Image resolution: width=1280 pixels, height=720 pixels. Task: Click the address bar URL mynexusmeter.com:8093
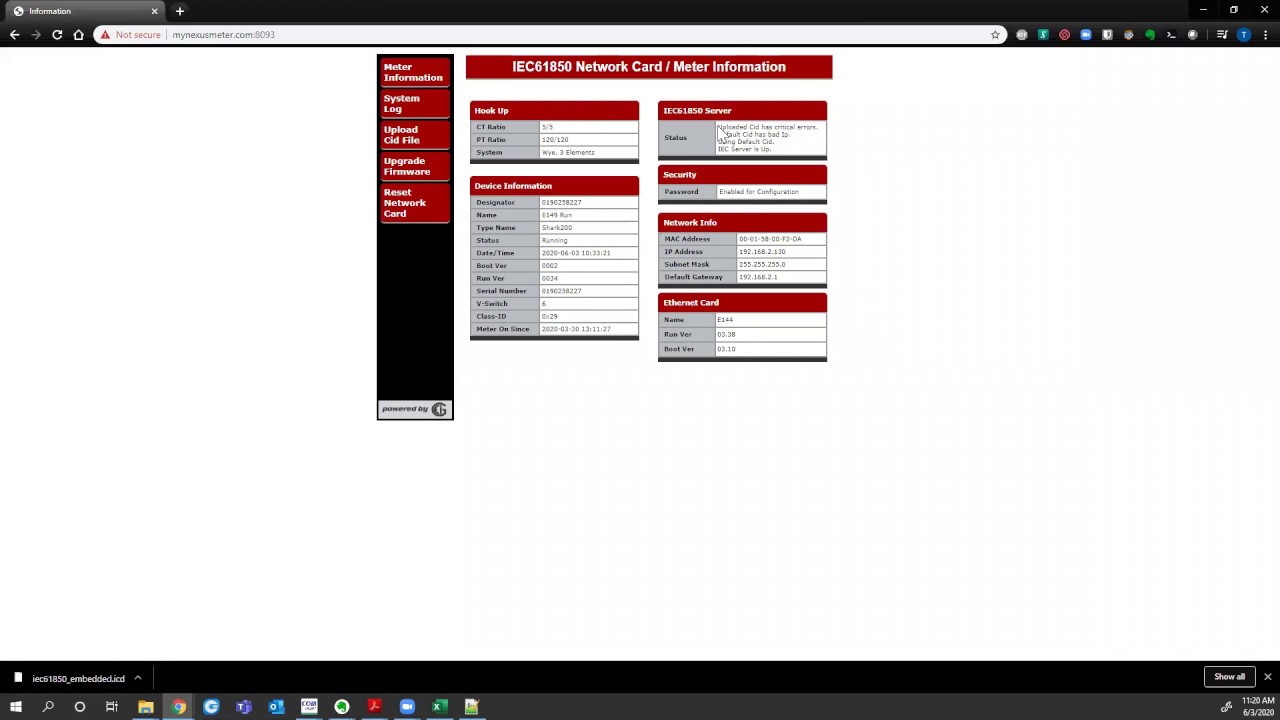(x=223, y=35)
